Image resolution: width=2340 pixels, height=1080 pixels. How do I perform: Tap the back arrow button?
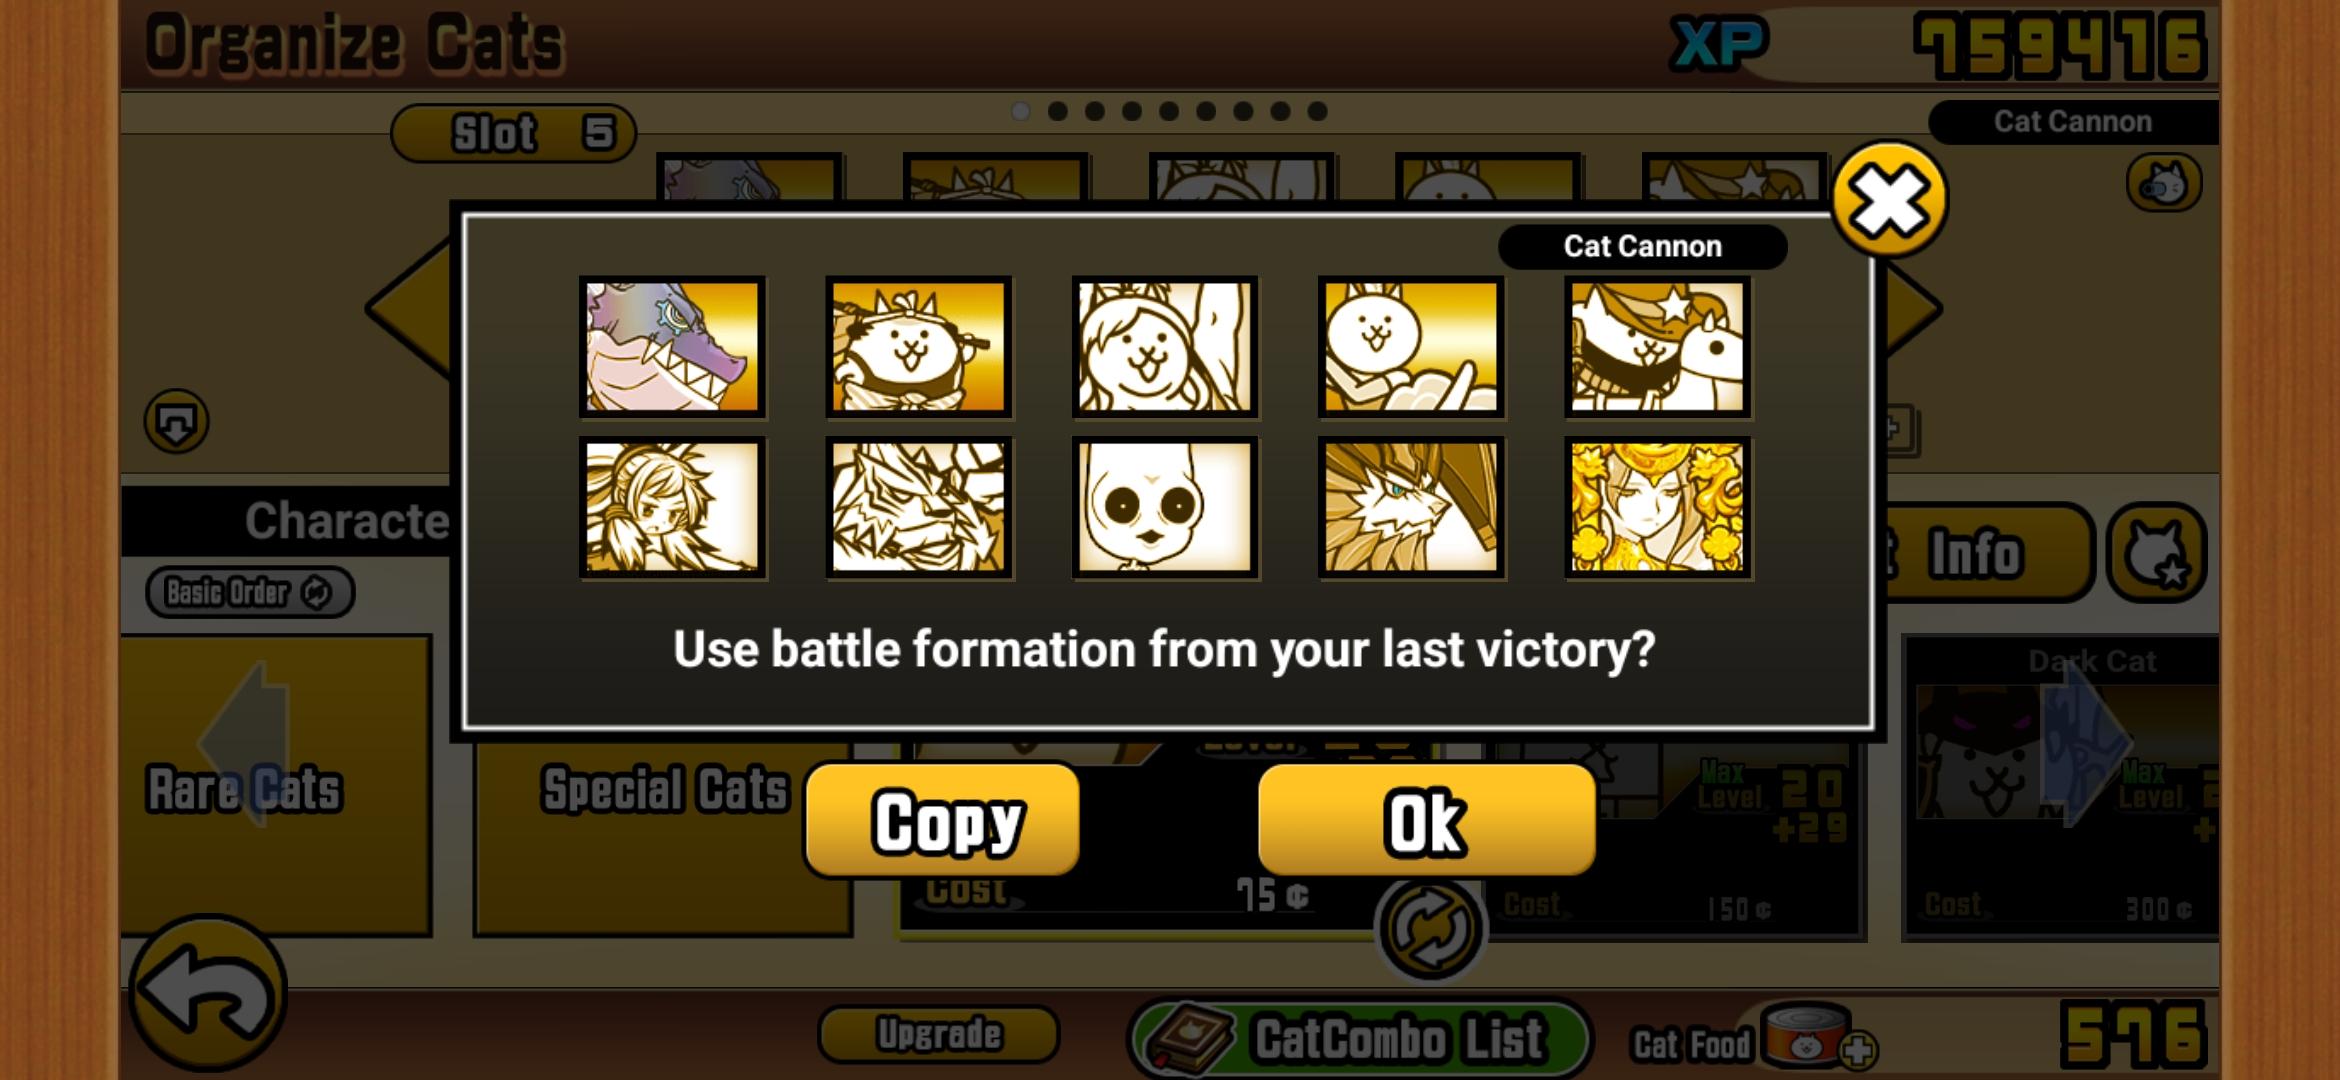[x=207, y=994]
